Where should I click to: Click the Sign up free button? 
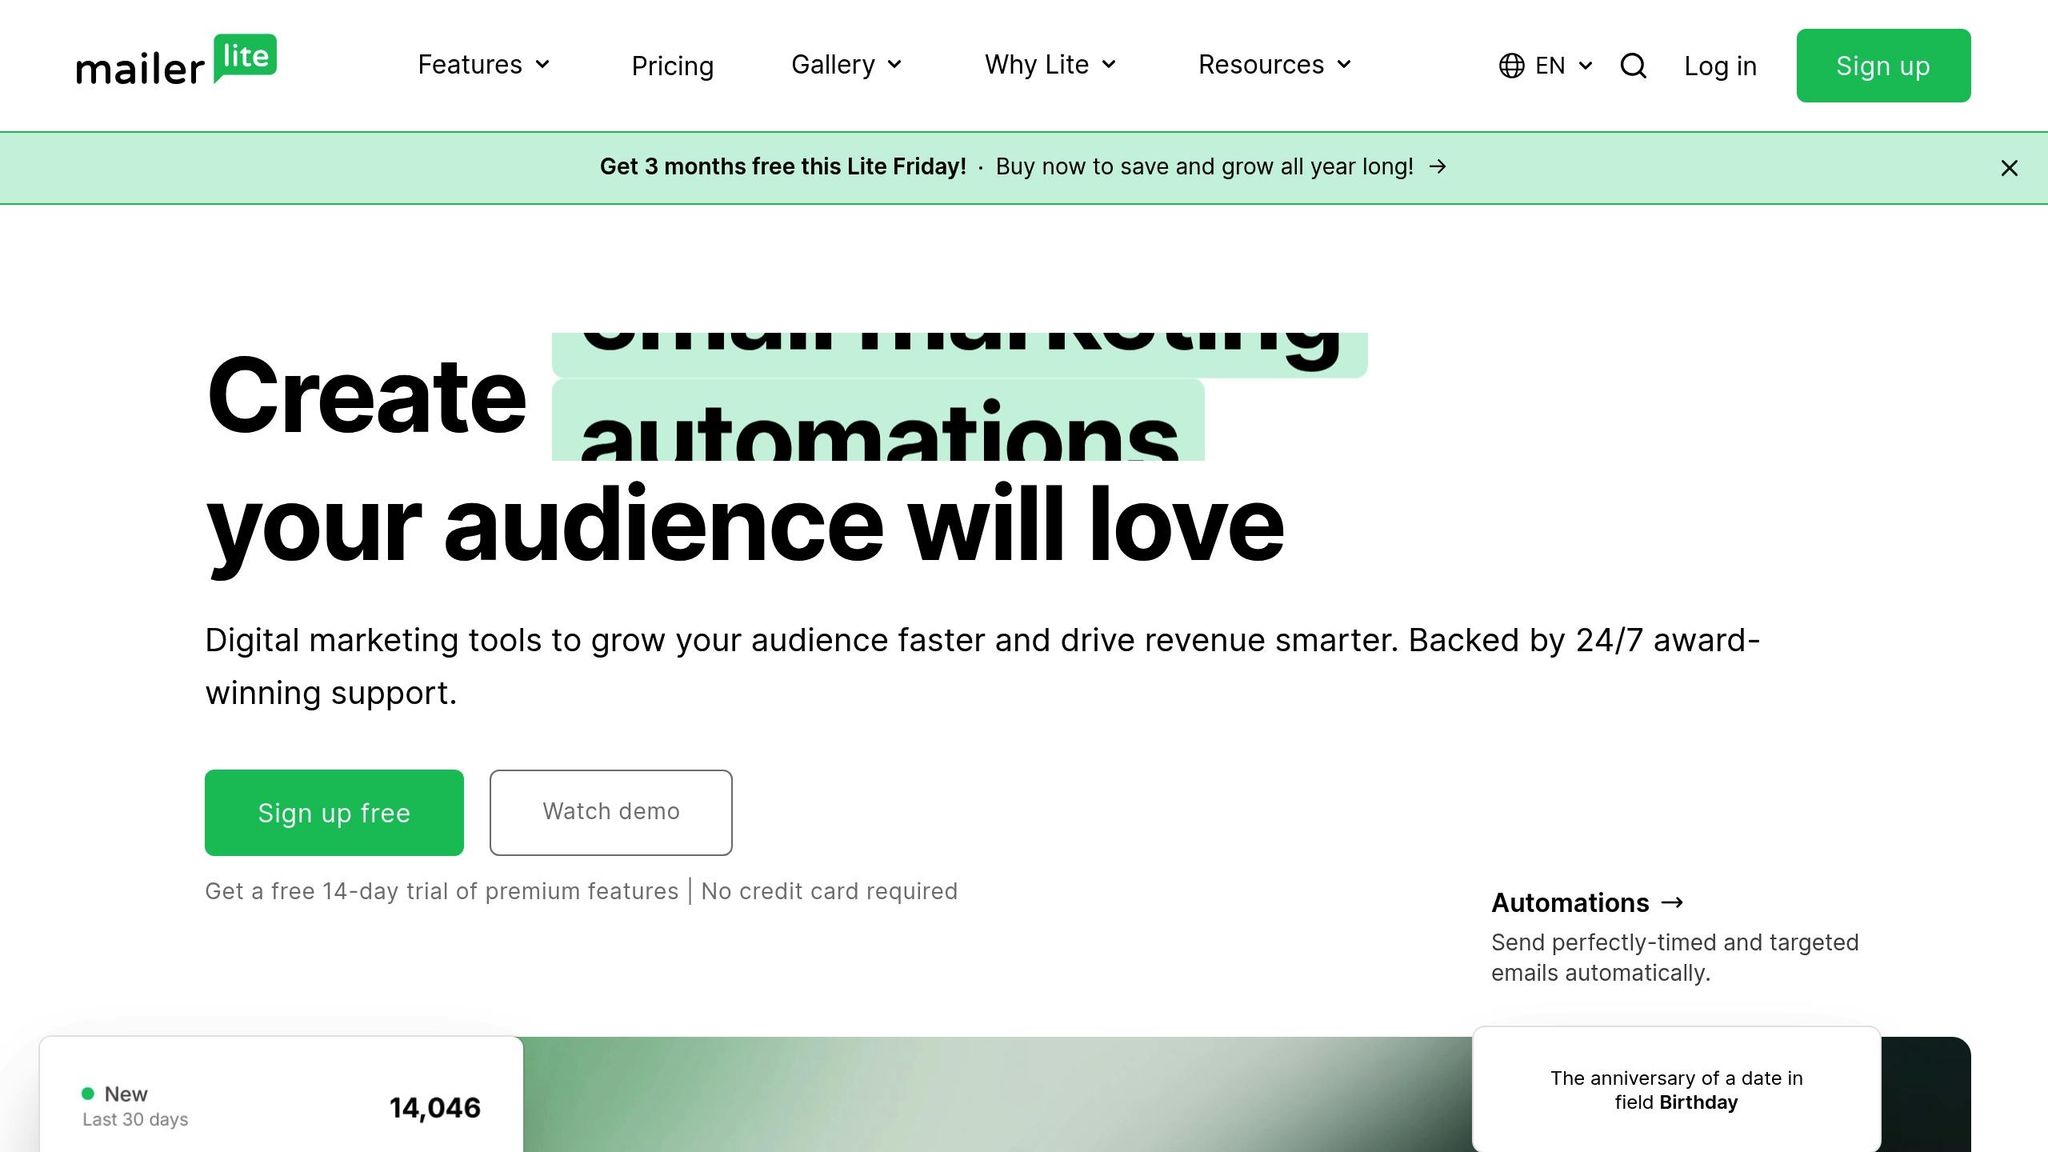click(x=333, y=812)
